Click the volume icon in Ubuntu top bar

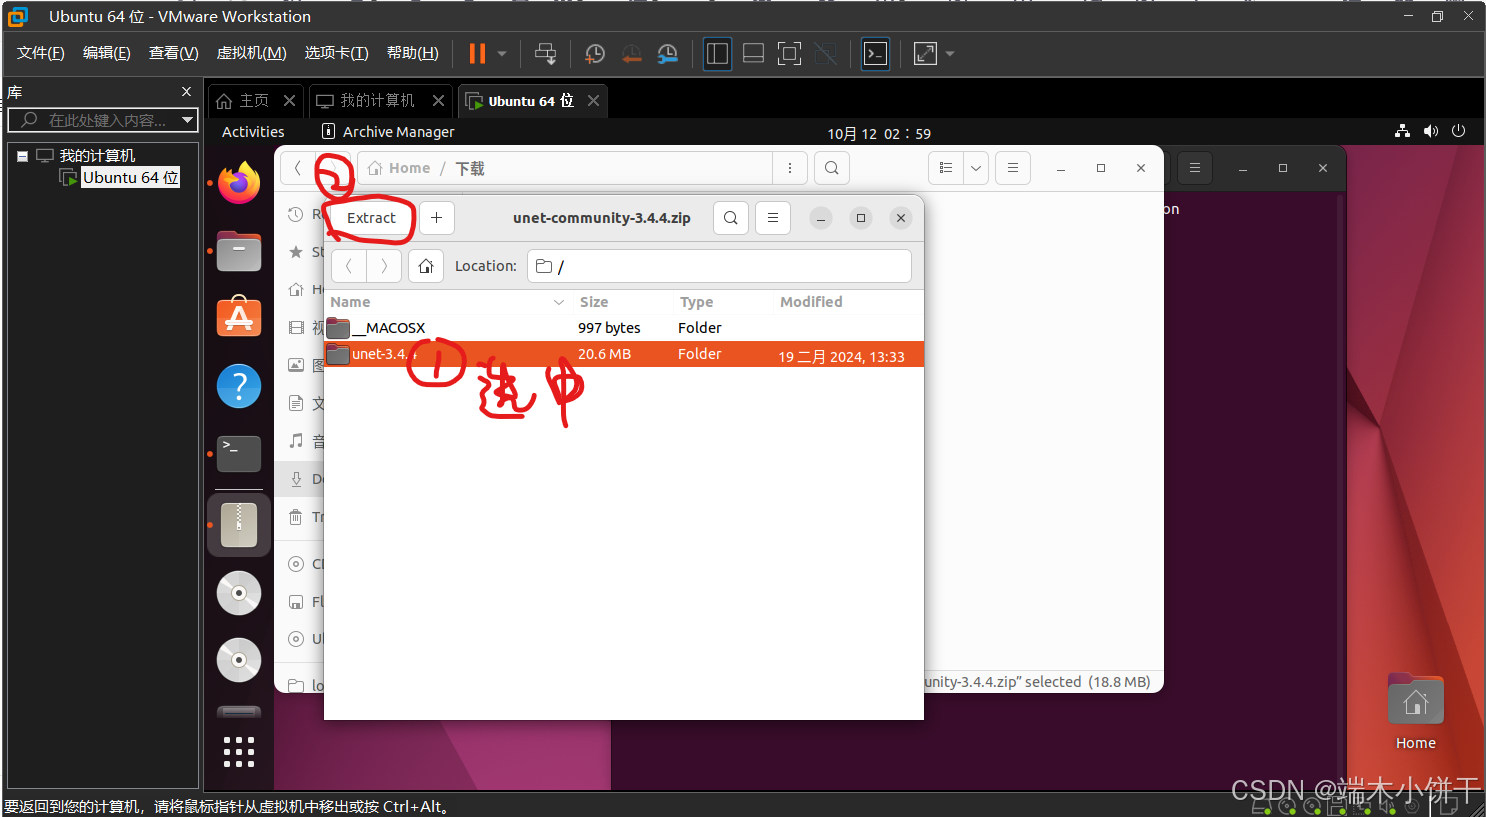coord(1431,131)
